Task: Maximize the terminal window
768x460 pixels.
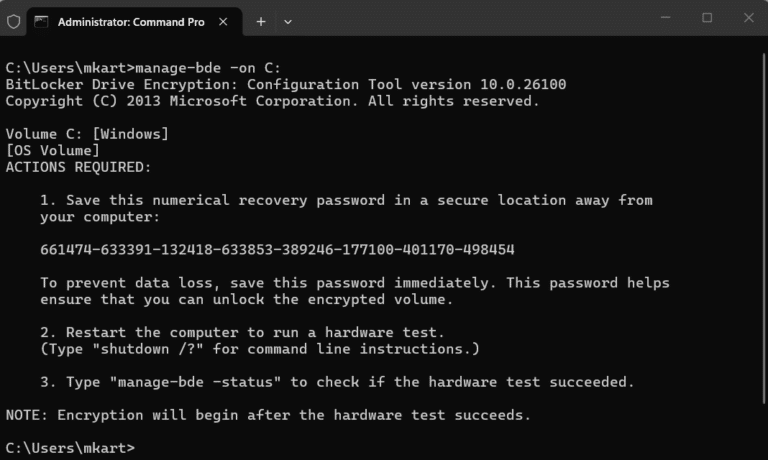Action: coord(707,18)
